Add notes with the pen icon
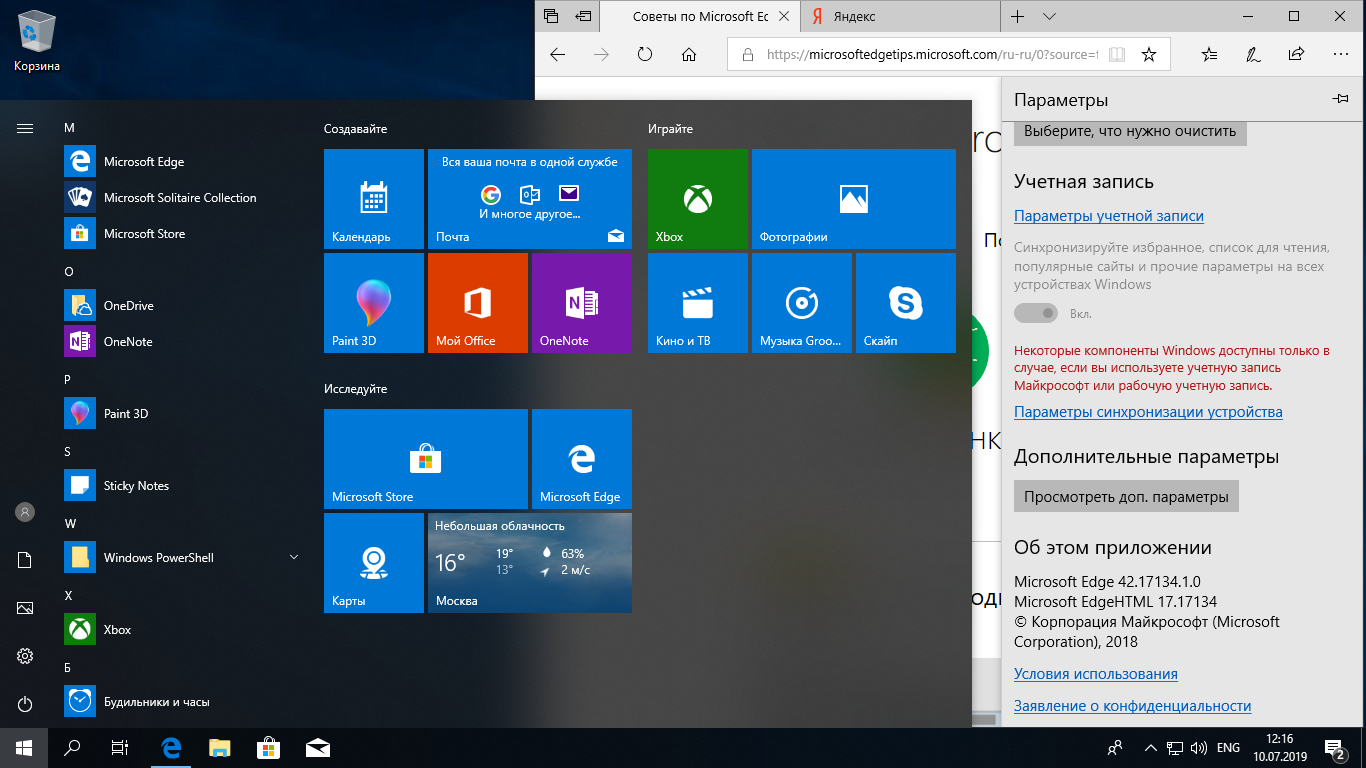The height and width of the screenshot is (768, 1366). pos(1252,55)
